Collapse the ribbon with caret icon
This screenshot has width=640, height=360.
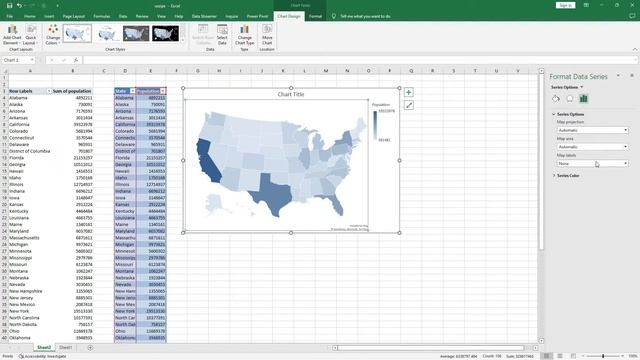tap(635, 49)
